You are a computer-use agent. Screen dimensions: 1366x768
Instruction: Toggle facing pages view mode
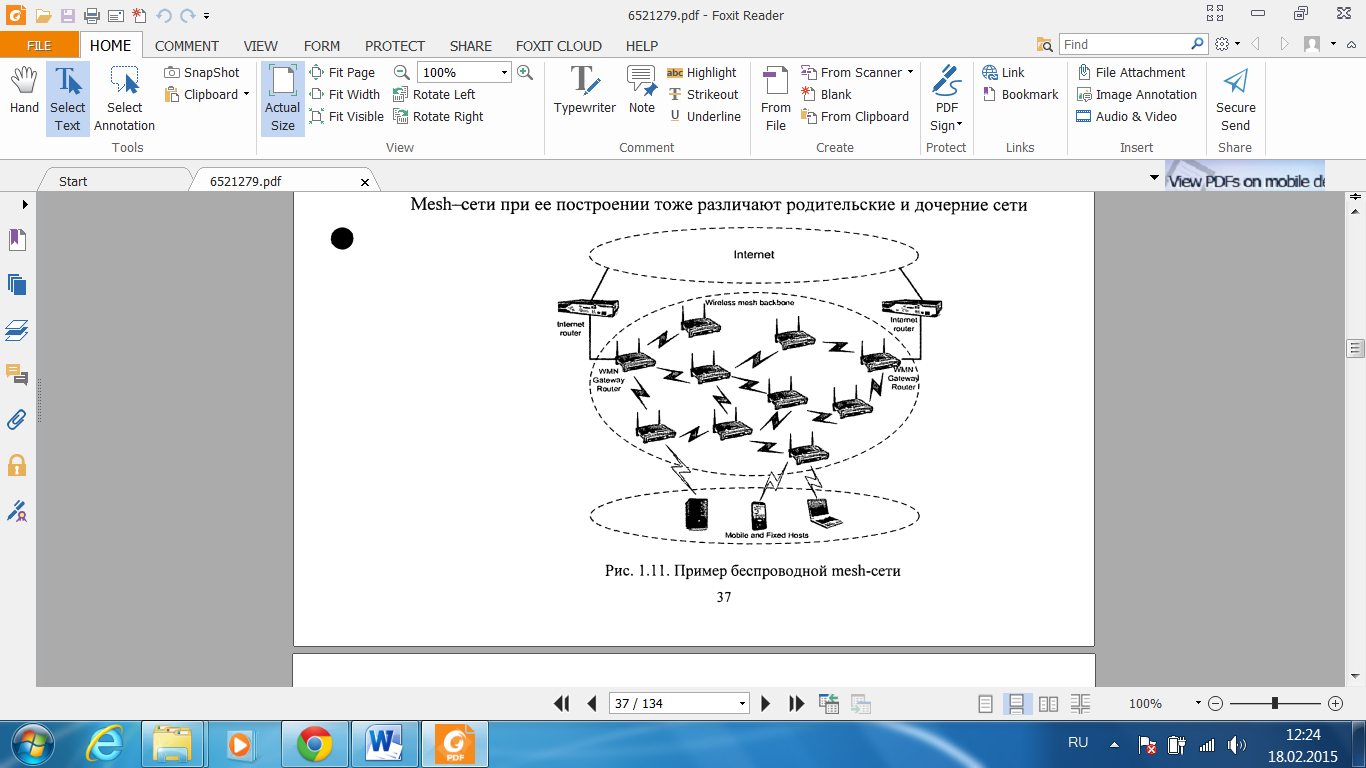(1048, 704)
